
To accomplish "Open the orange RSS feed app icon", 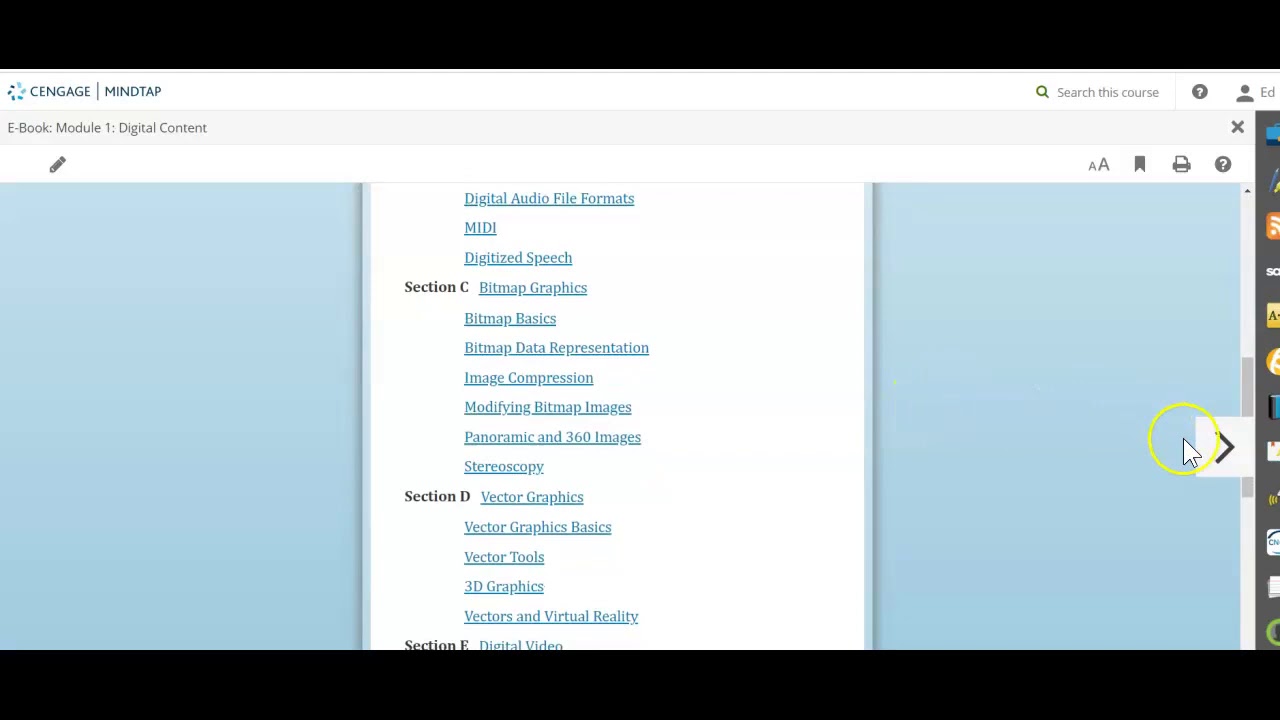I will point(1273,226).
